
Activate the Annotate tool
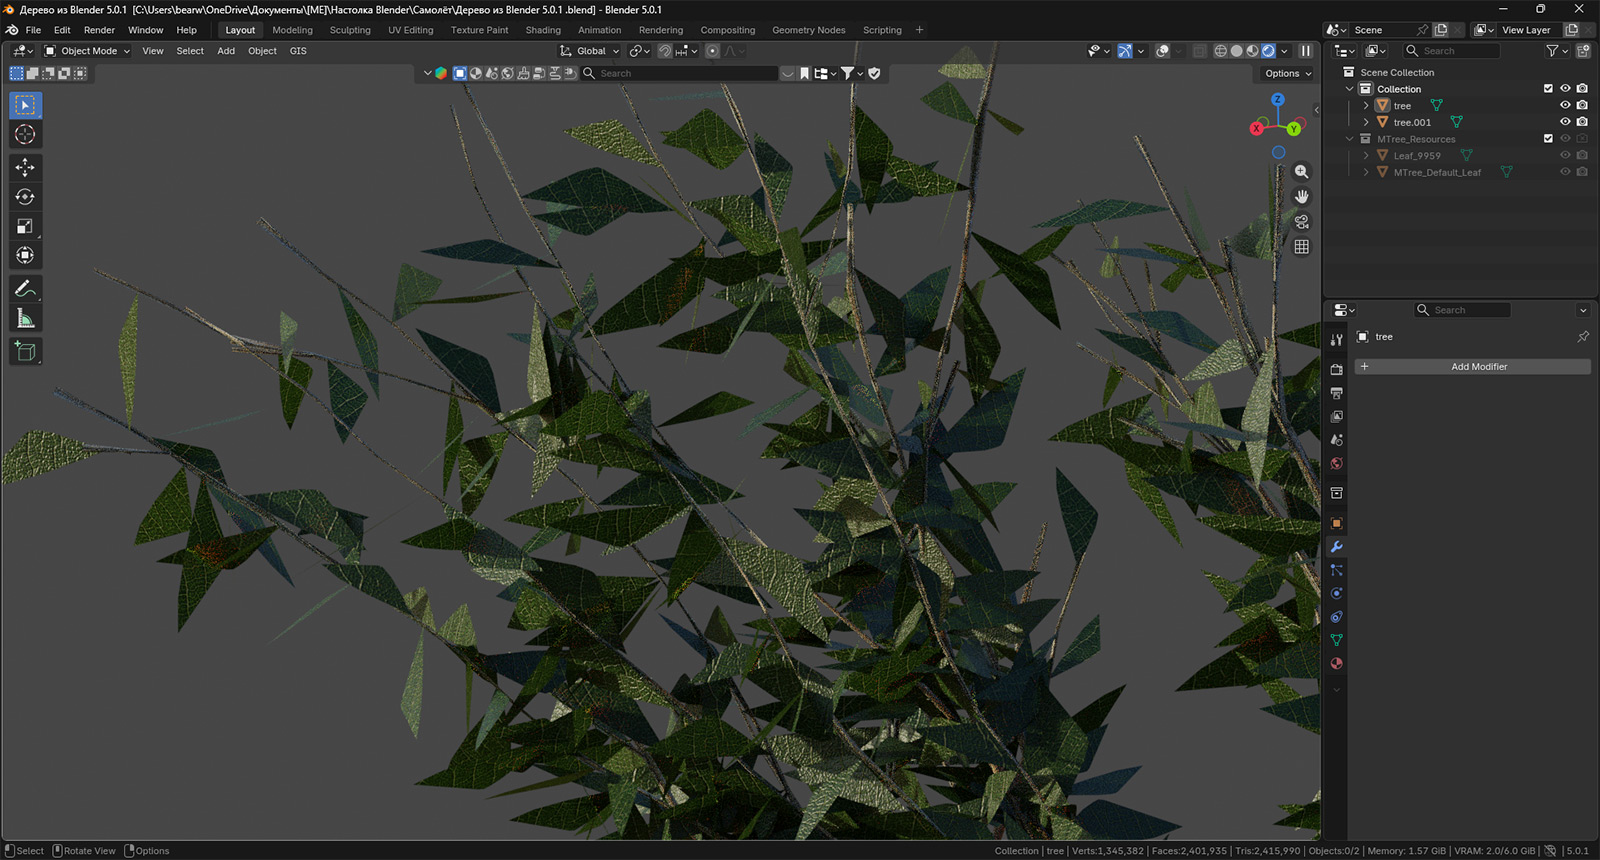tap(25, 289)
